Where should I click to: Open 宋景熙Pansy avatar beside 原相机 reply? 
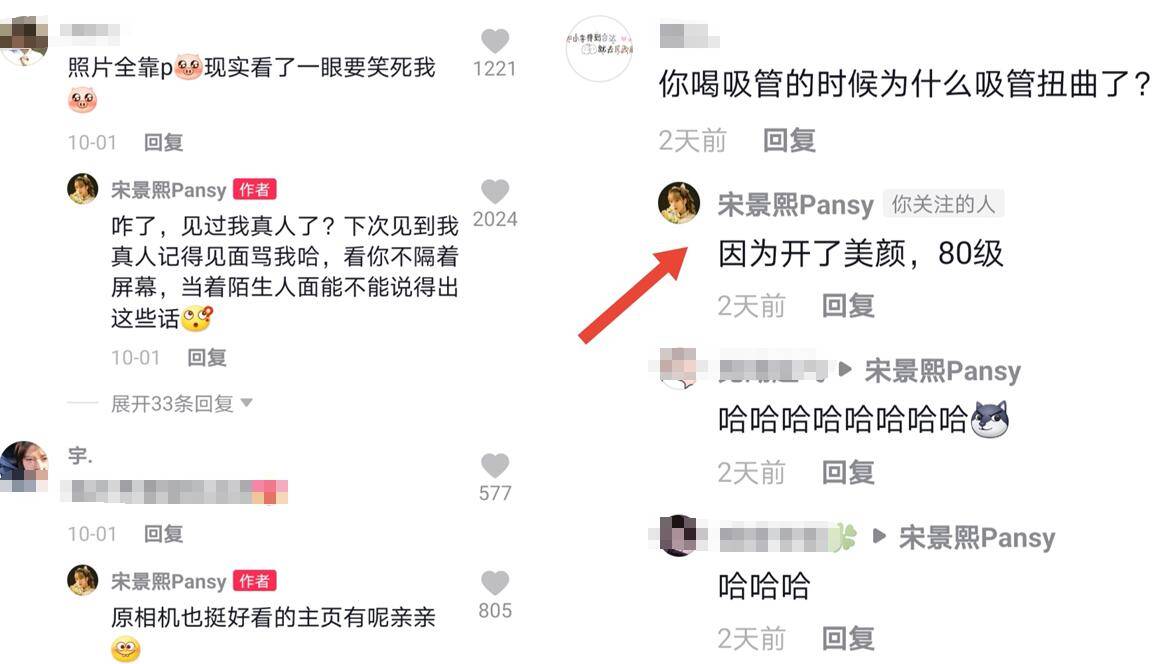(x=83, y=580)
